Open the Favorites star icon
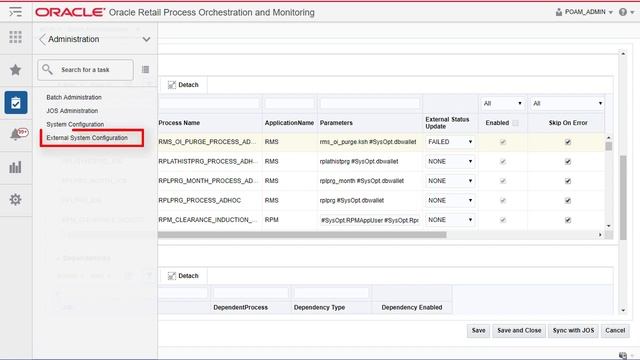This screenshot has width=640, height=360. [x=16, y=70]
